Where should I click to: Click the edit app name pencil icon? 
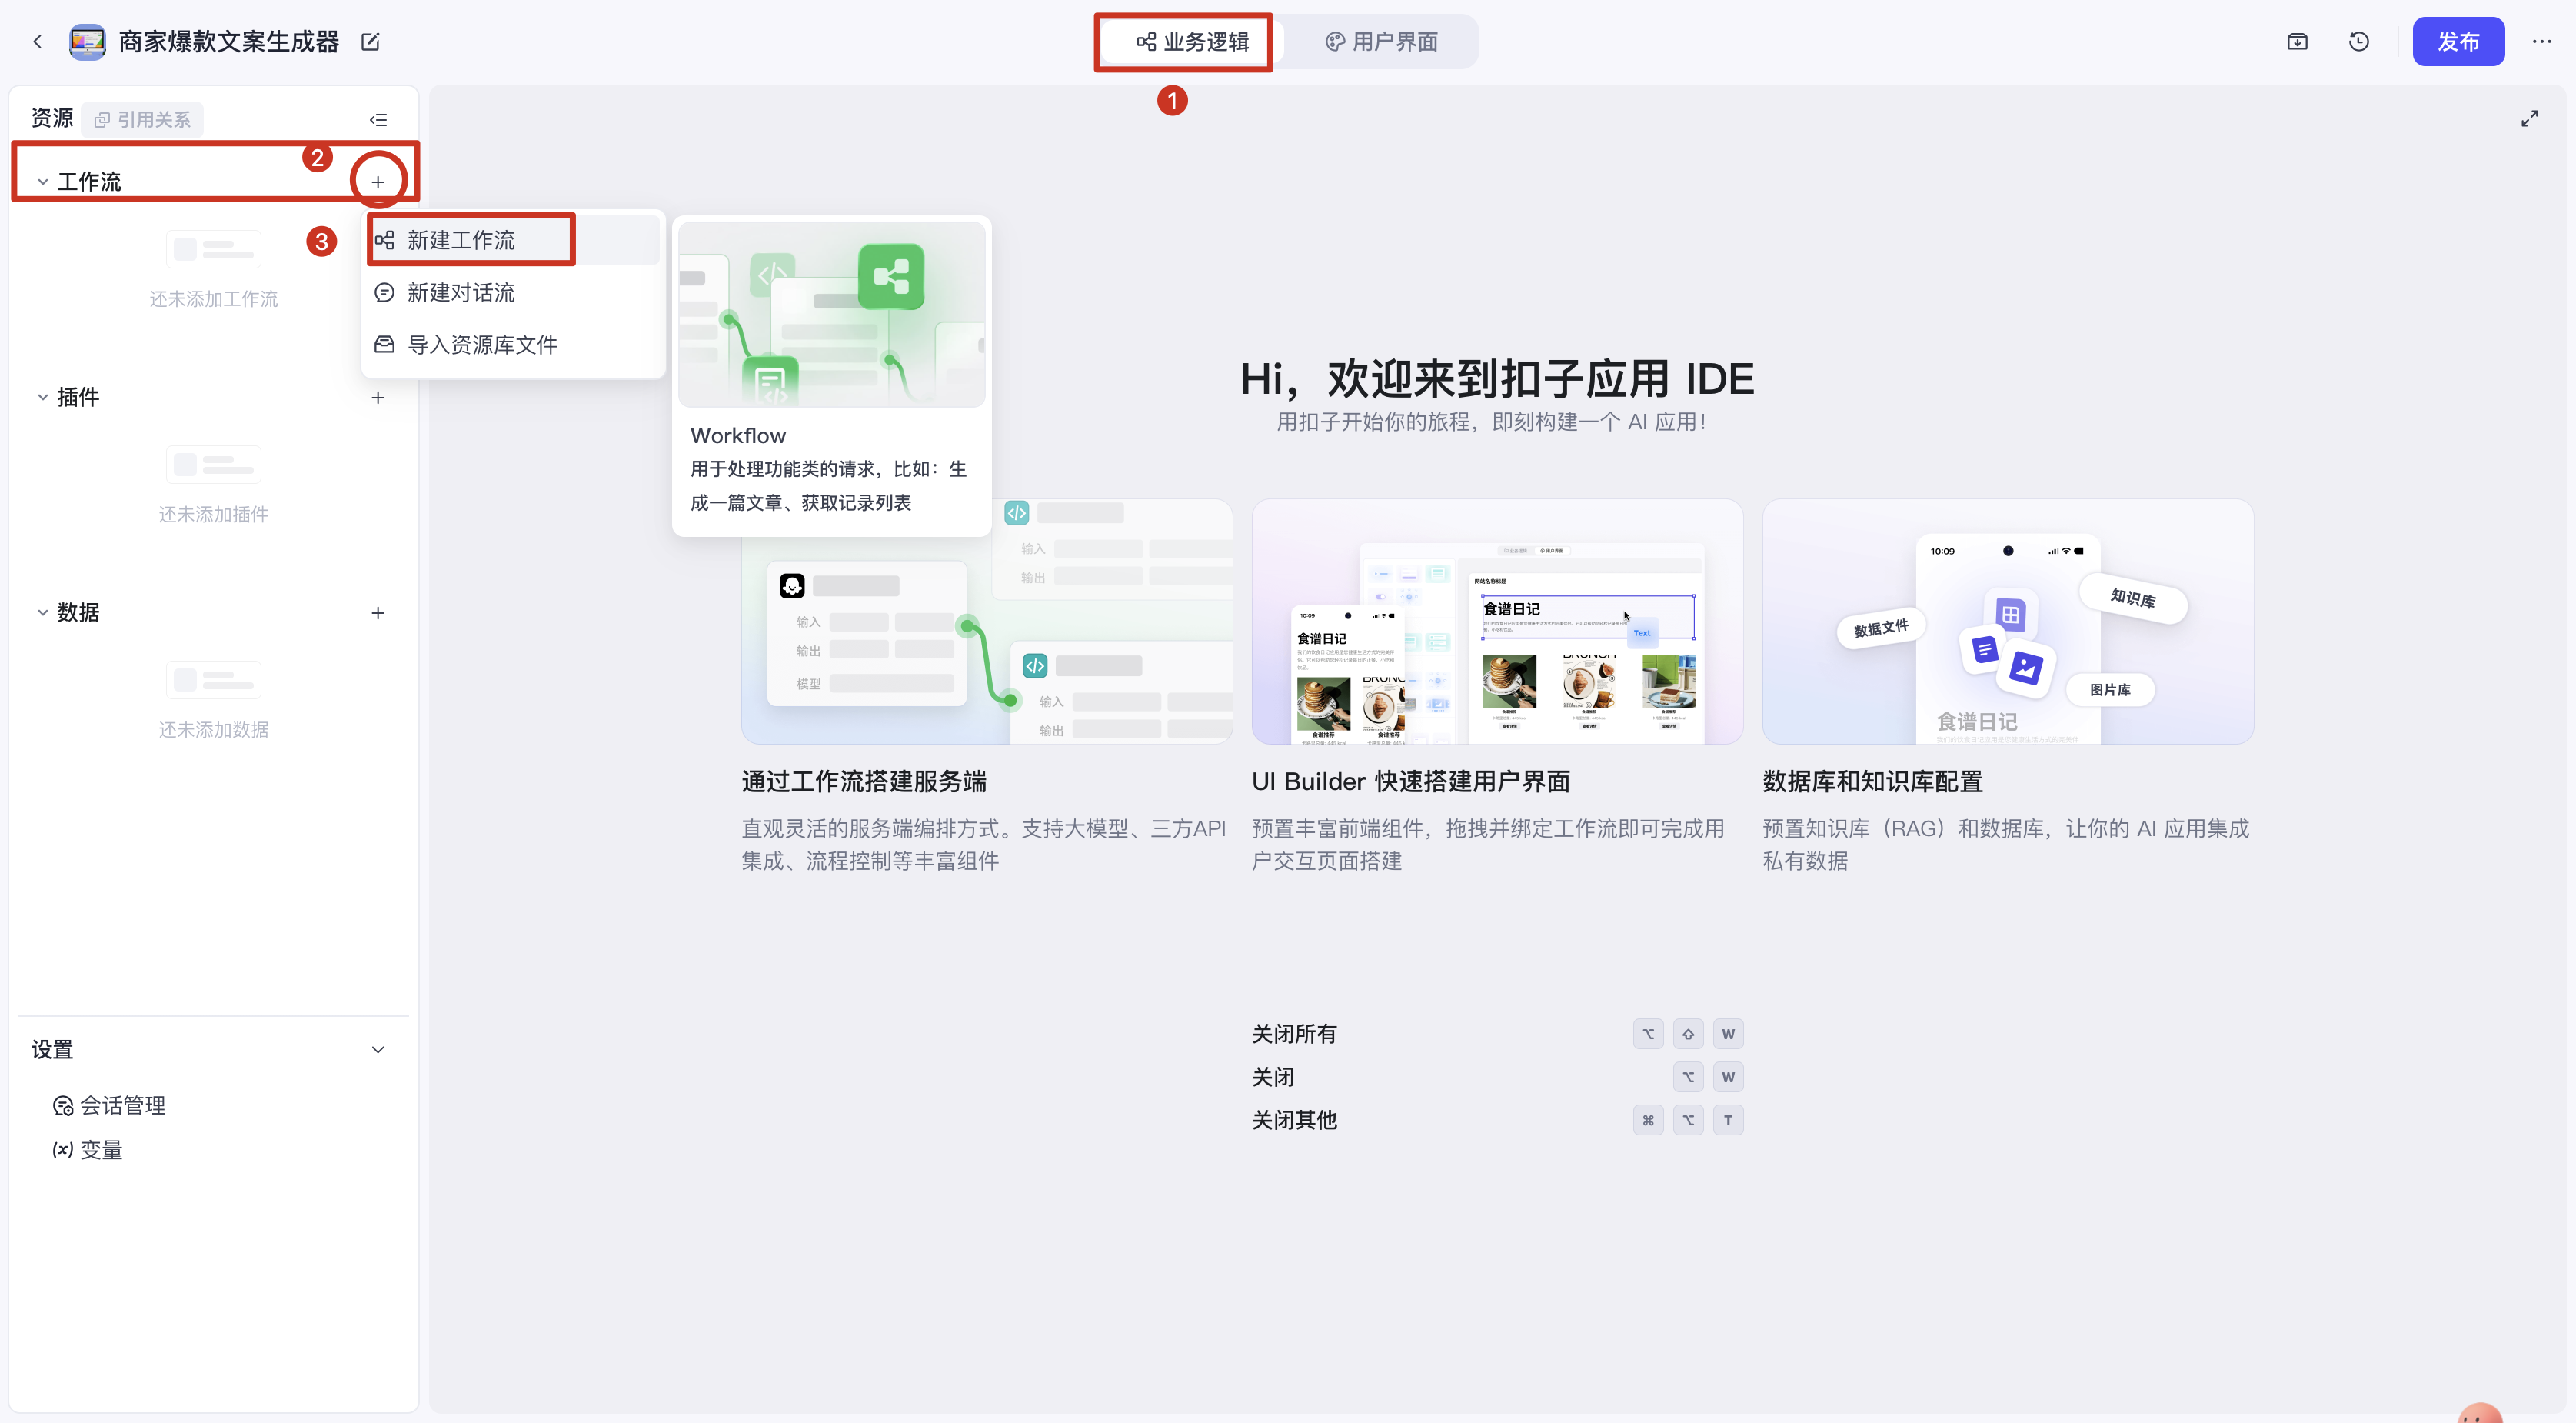coord(370,42)
